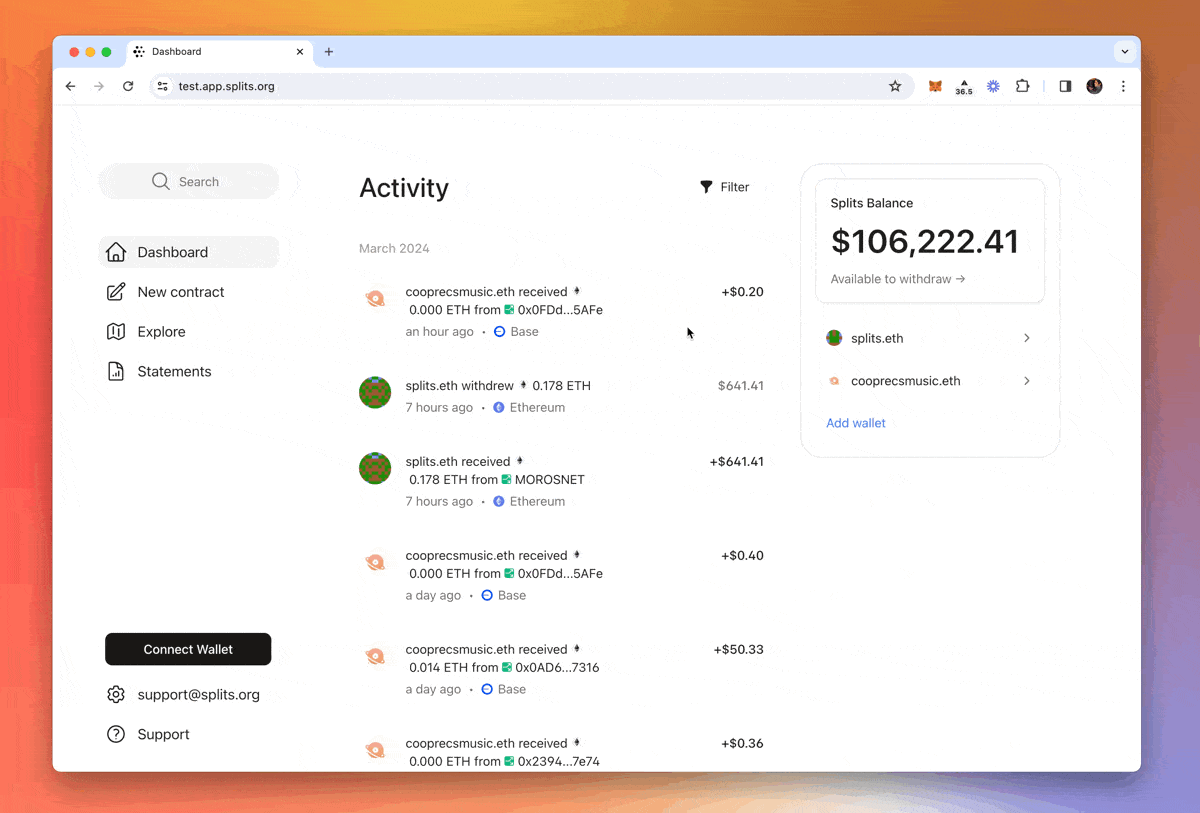Viewport: 1200px width, 813px height.
Task: Click the New contract pencil icon
Action: pyautogui.click(x=116, y=292)
